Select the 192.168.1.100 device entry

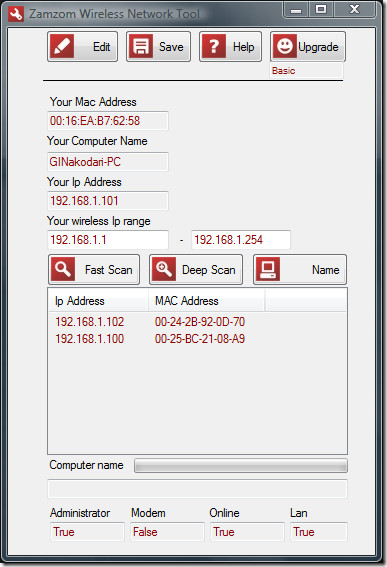pyautogui.click(x=197, y=339)
